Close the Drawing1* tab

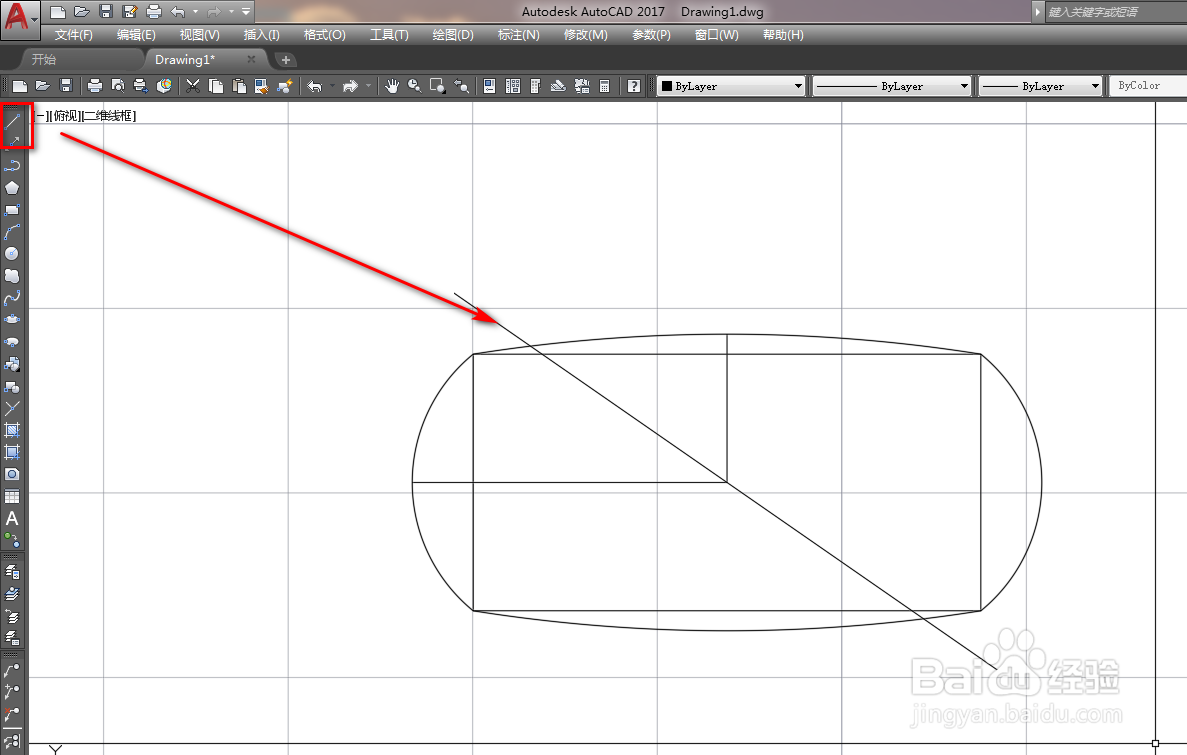(251, 59)
